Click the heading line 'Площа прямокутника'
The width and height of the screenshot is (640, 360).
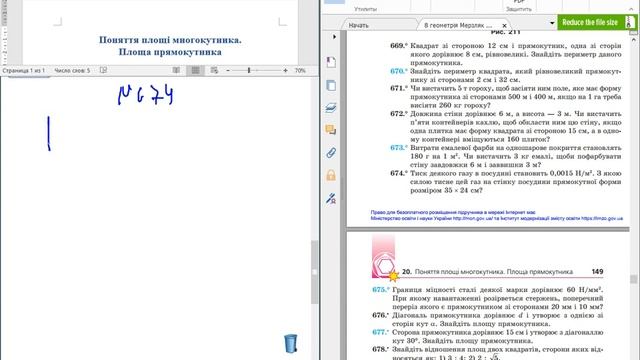click(x=170, y=52)
